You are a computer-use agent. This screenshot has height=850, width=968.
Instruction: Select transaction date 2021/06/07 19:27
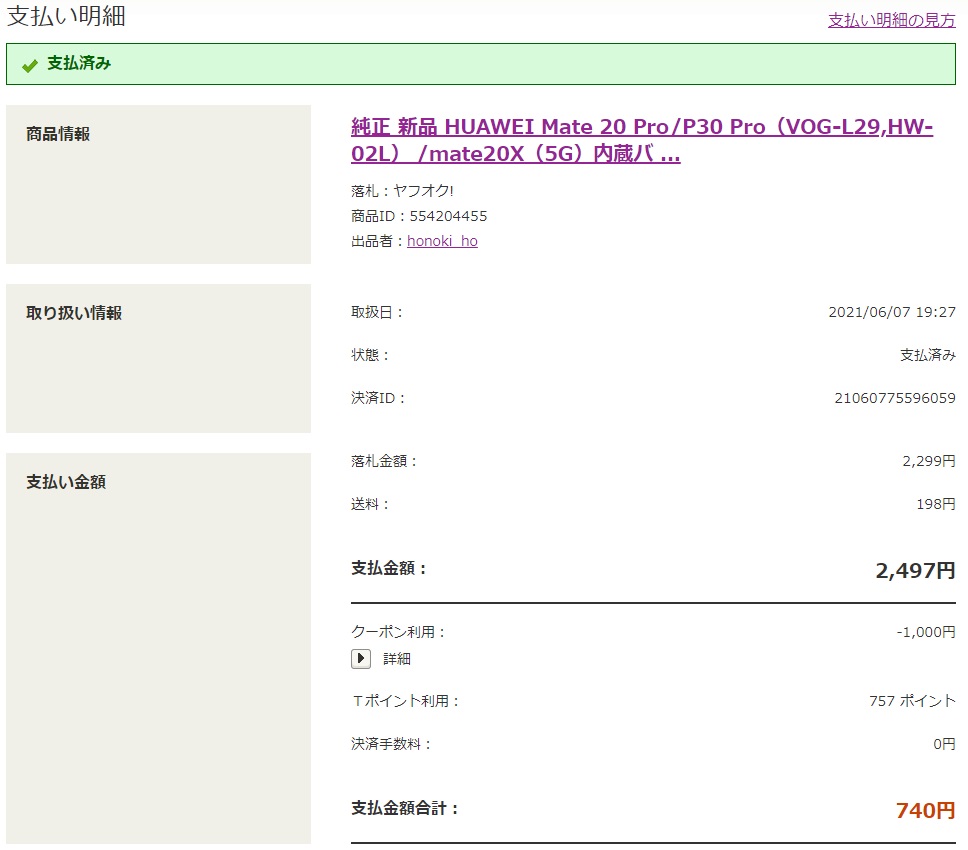[891, 312]
